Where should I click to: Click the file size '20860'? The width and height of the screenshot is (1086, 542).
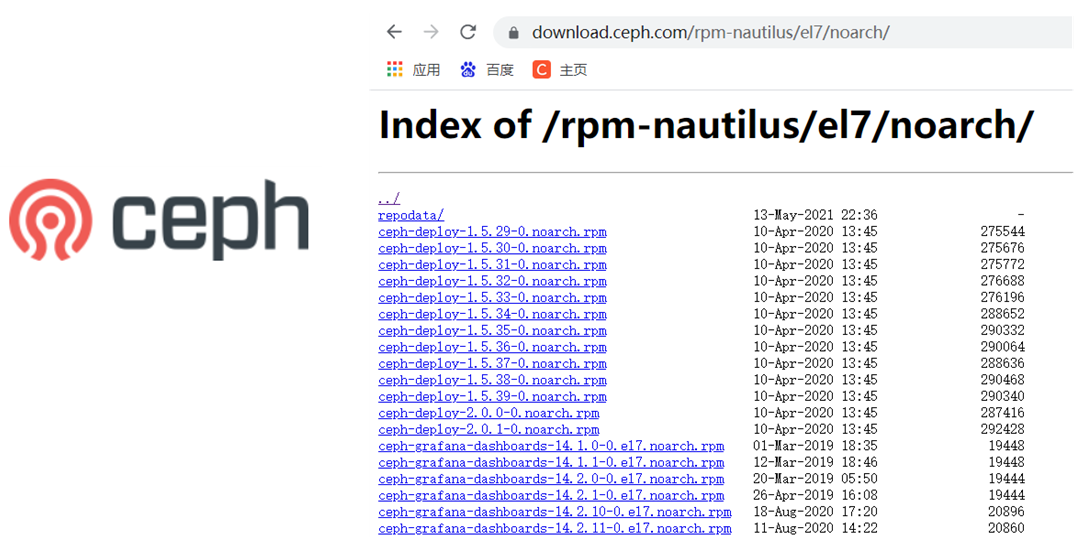click(x=1006, y=529)
